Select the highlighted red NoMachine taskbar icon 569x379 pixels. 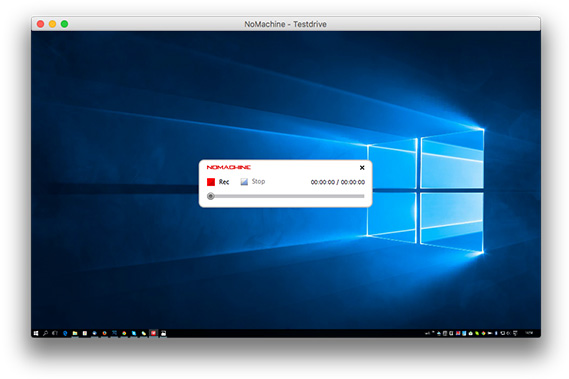click(x=153, y=333)
